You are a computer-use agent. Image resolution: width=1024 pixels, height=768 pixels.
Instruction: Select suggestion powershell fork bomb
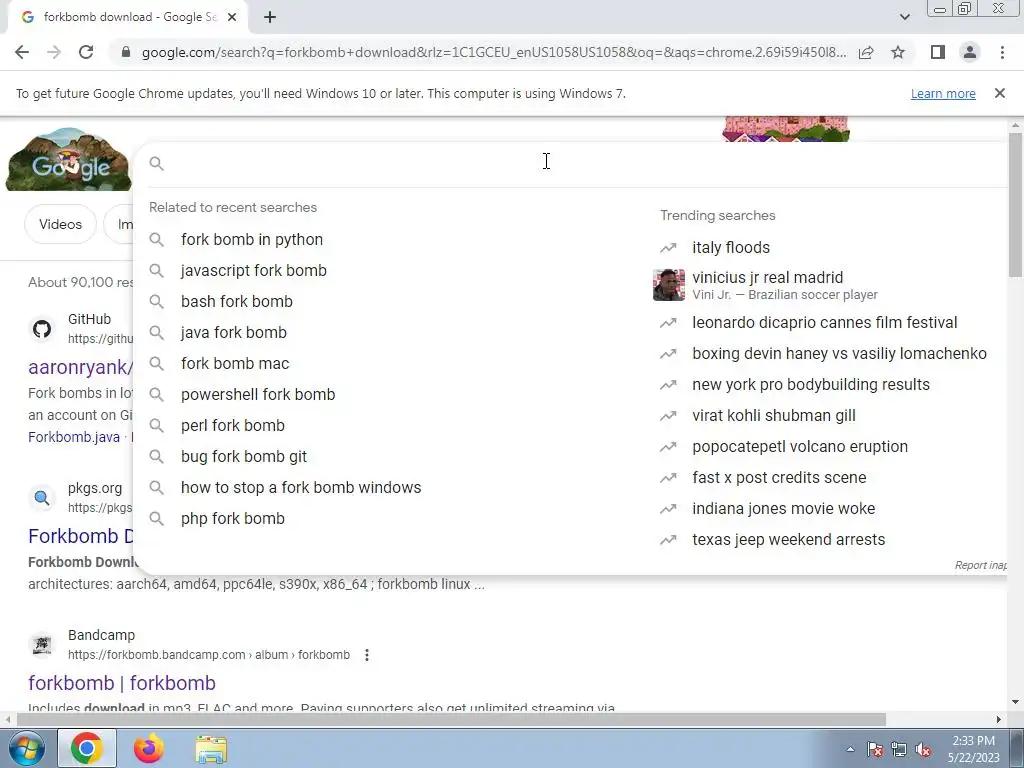pyautogui.click(x=258, y=394)
